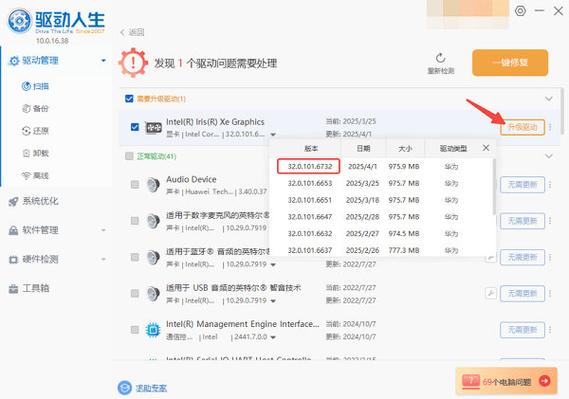This screenshot has width=569, height=399.
Task: Click the 升级驱动 button for Iris Xe
Action: point(522,127)
